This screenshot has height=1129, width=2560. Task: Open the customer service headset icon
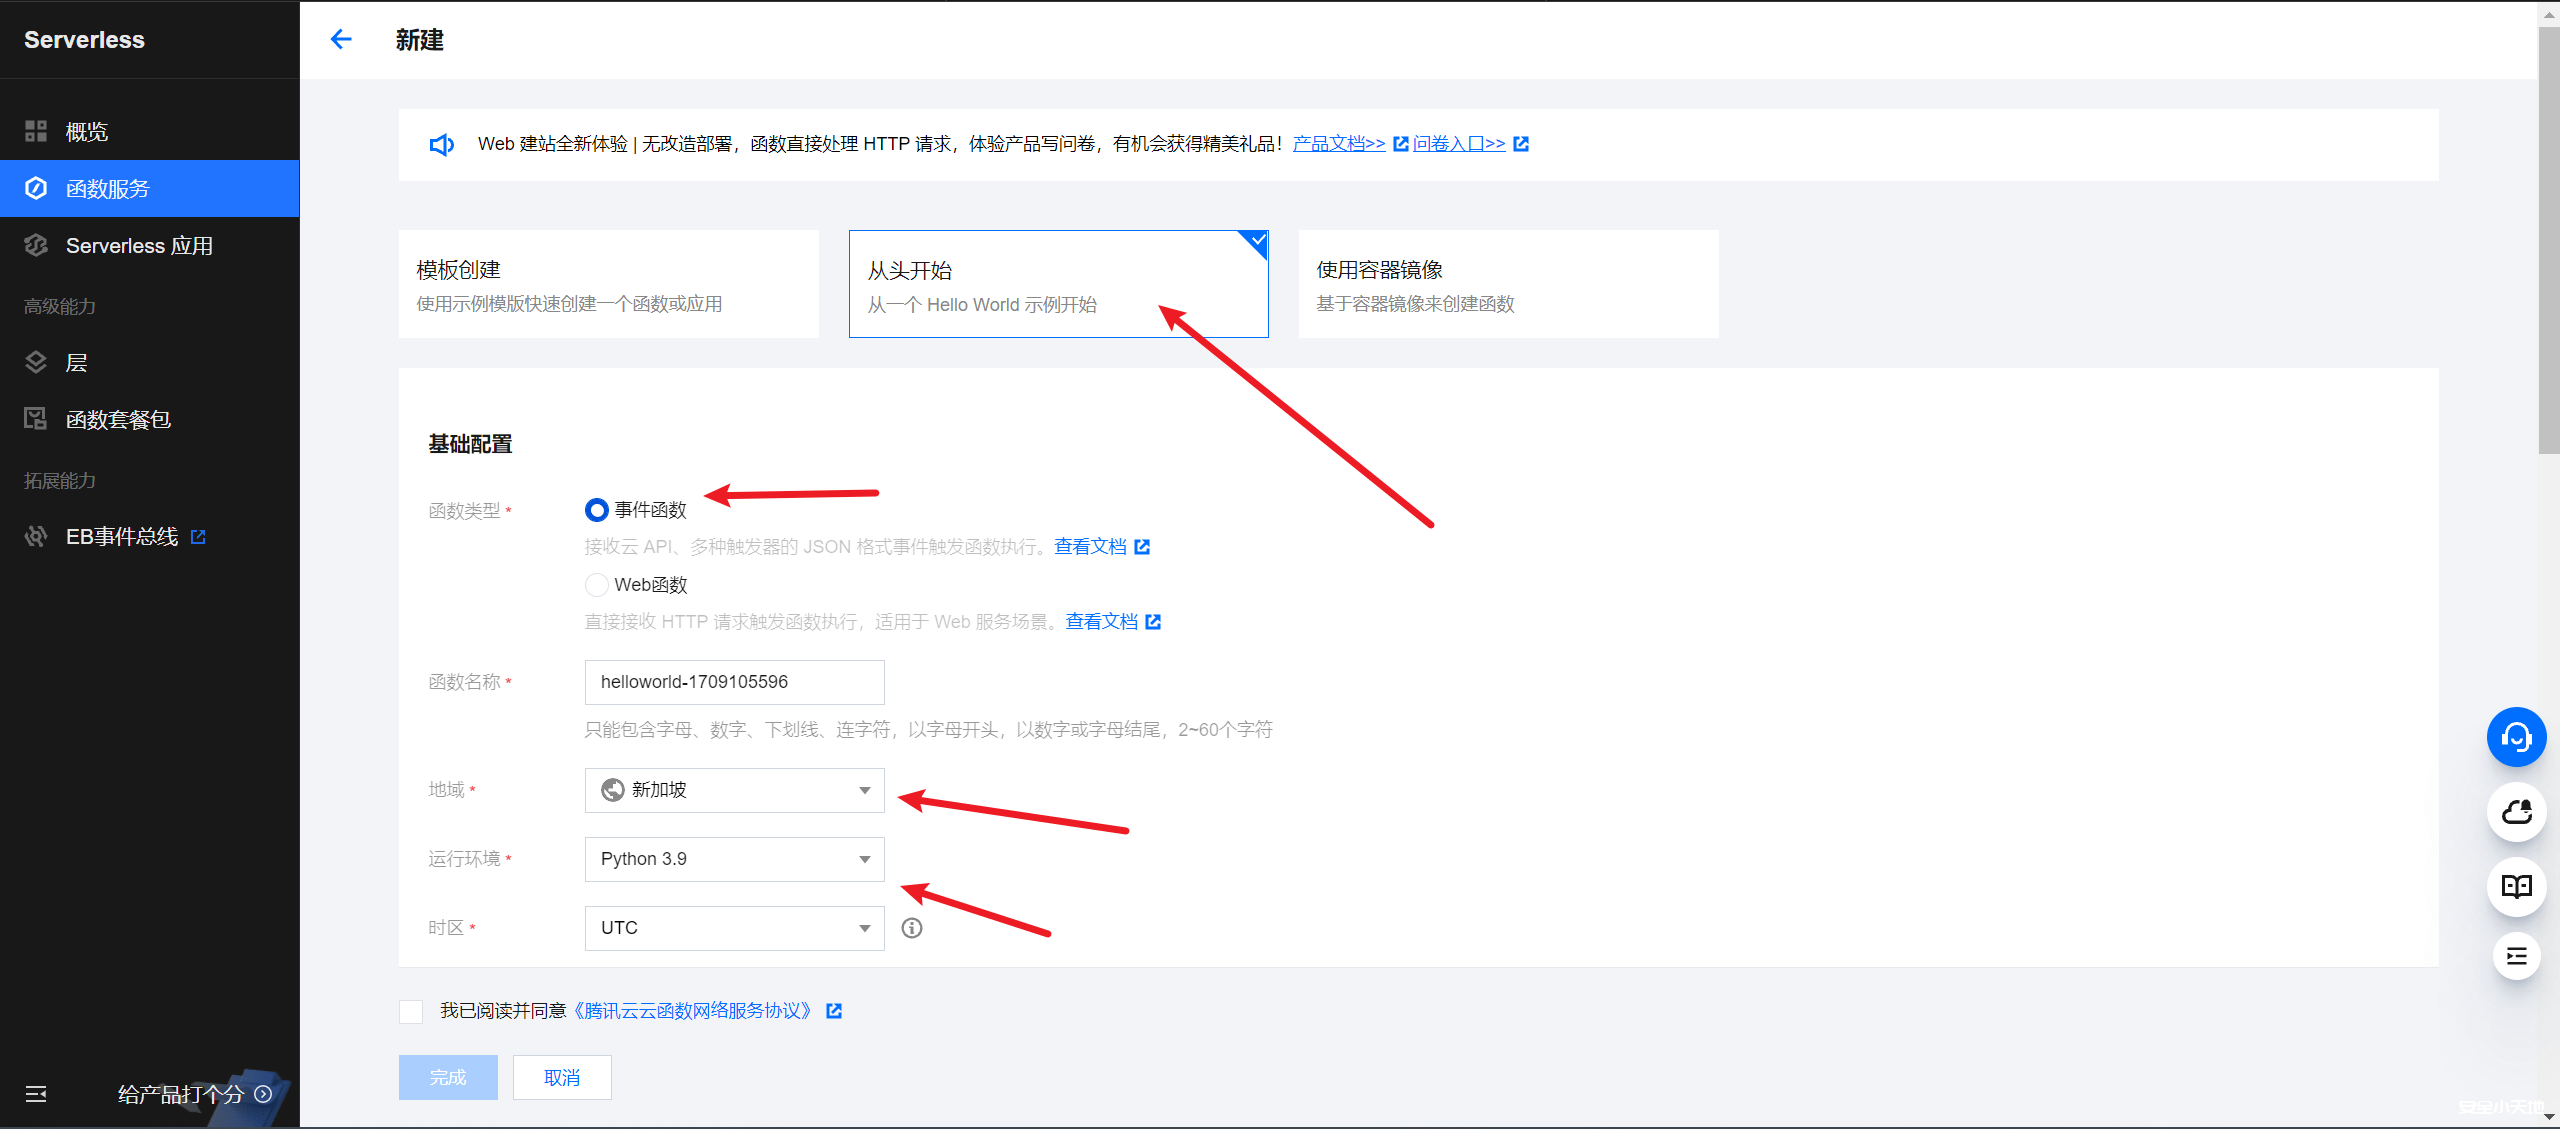click(2517, 737)
